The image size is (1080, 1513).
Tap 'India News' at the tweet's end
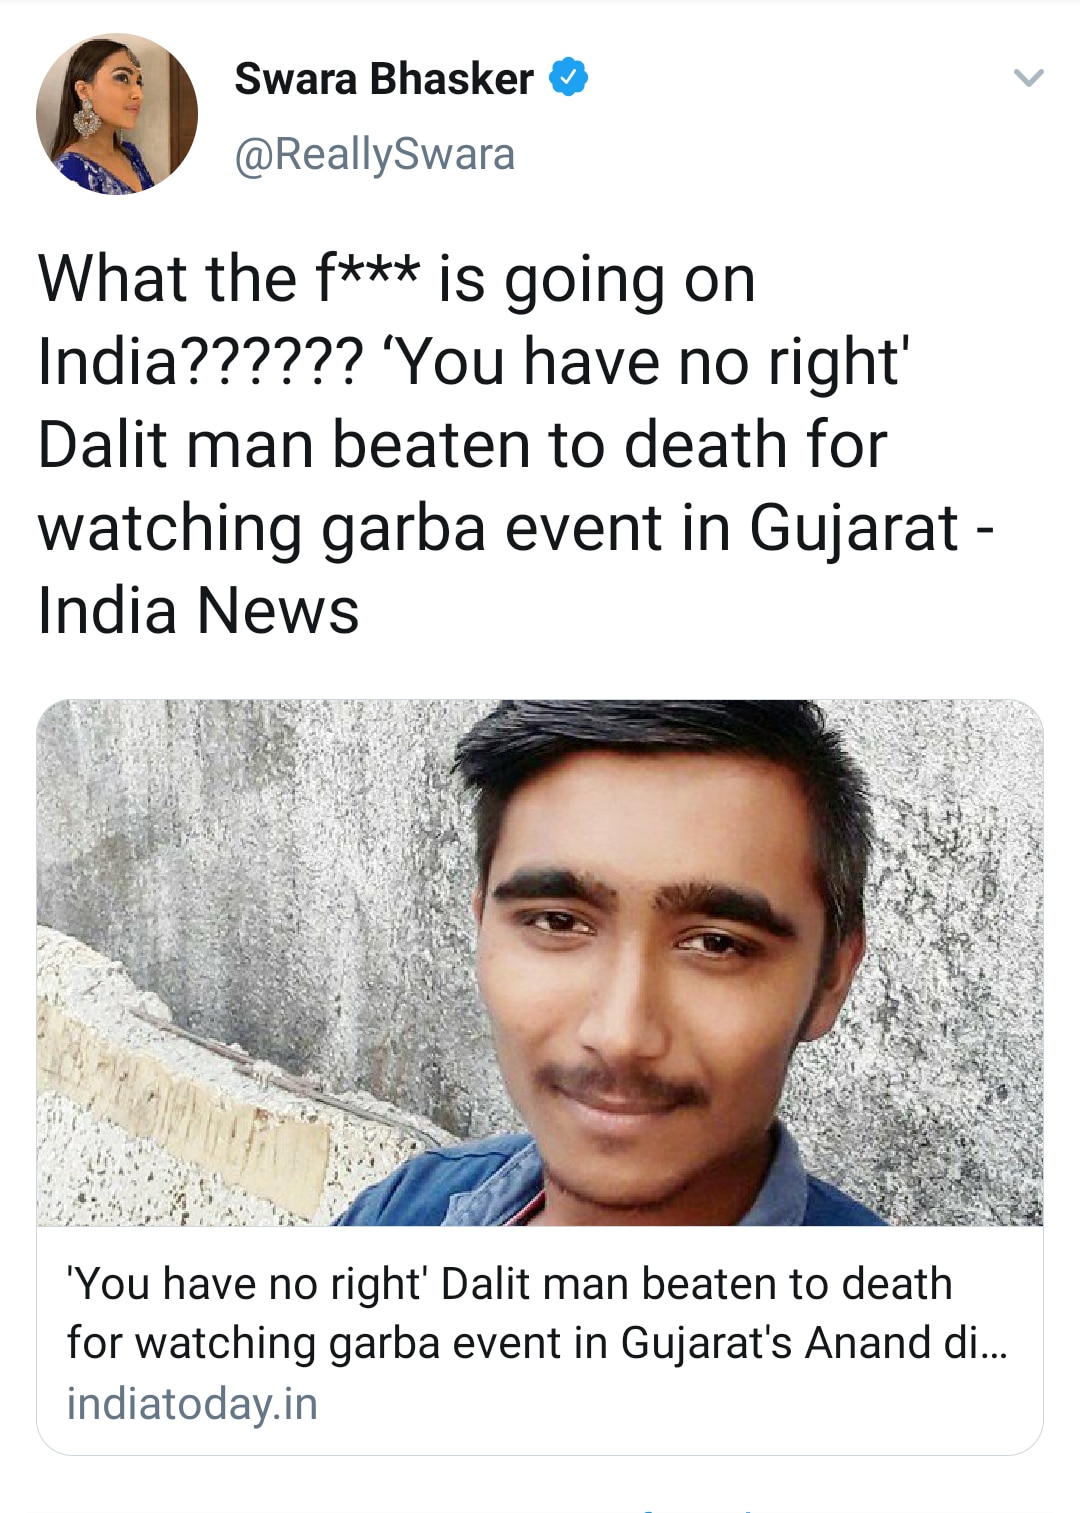coord(198,611)
